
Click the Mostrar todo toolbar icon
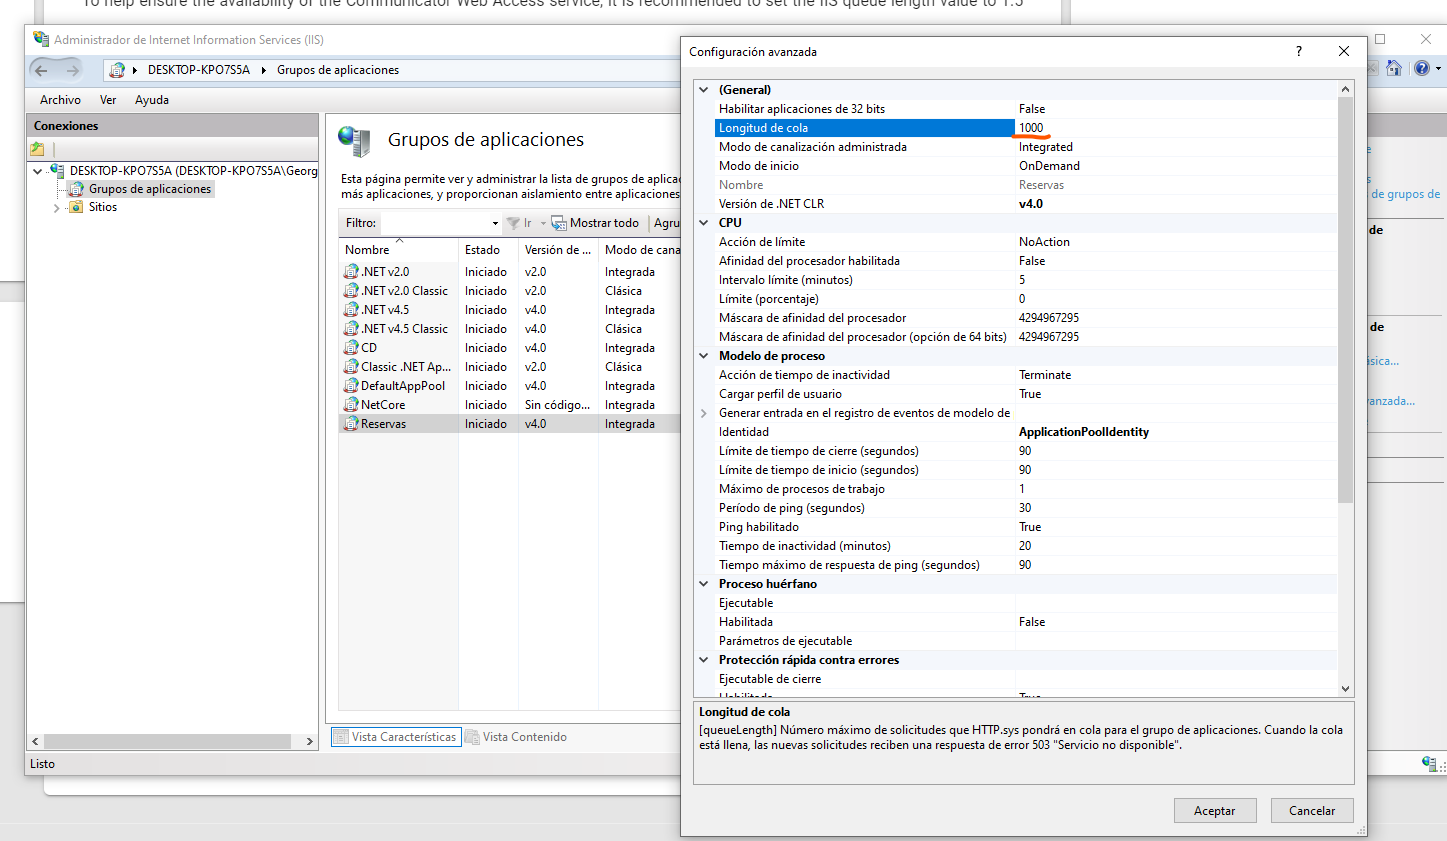point(559,223)
